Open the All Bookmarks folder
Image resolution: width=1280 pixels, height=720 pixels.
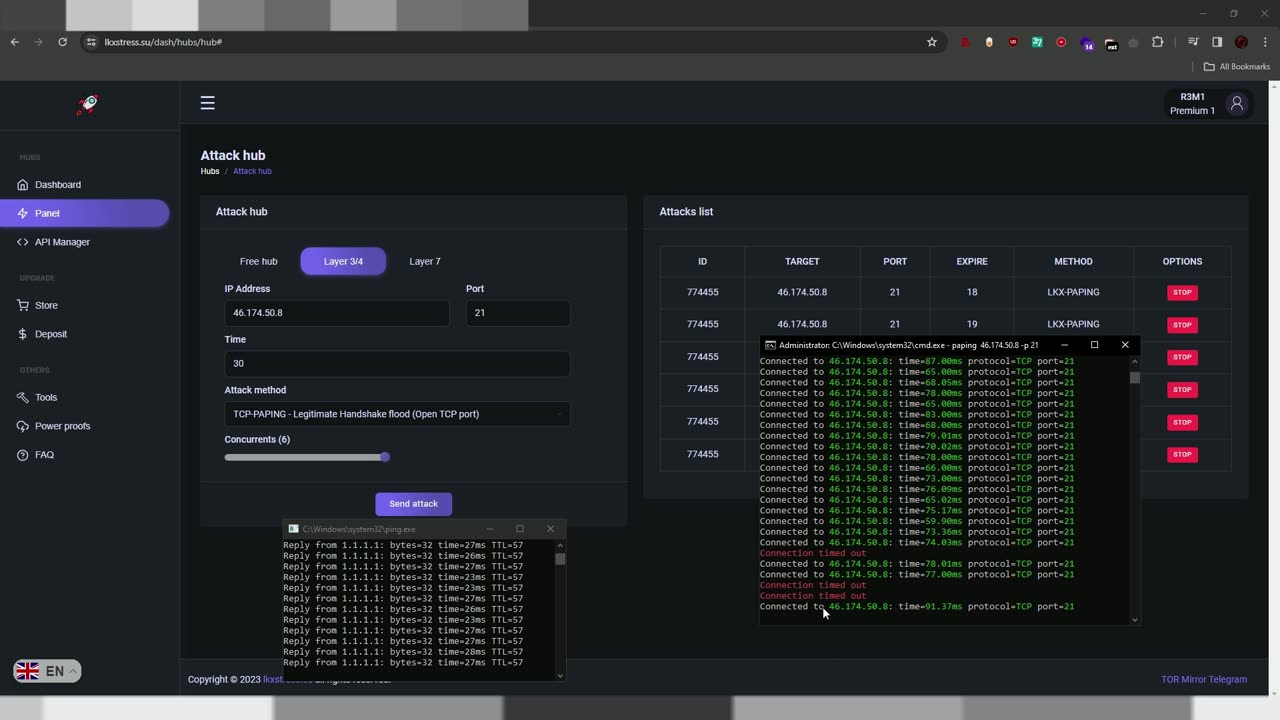click(1237, 67)
